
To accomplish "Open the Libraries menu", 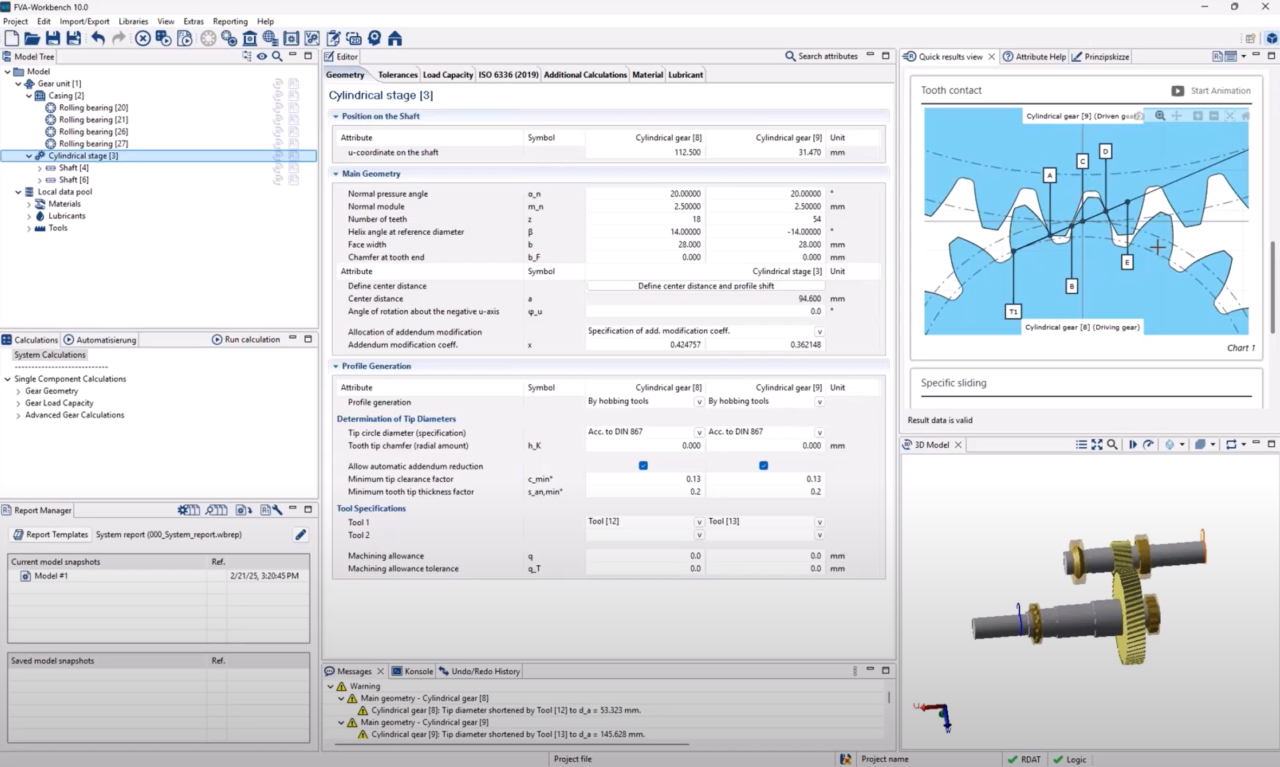I will point(133,21).
